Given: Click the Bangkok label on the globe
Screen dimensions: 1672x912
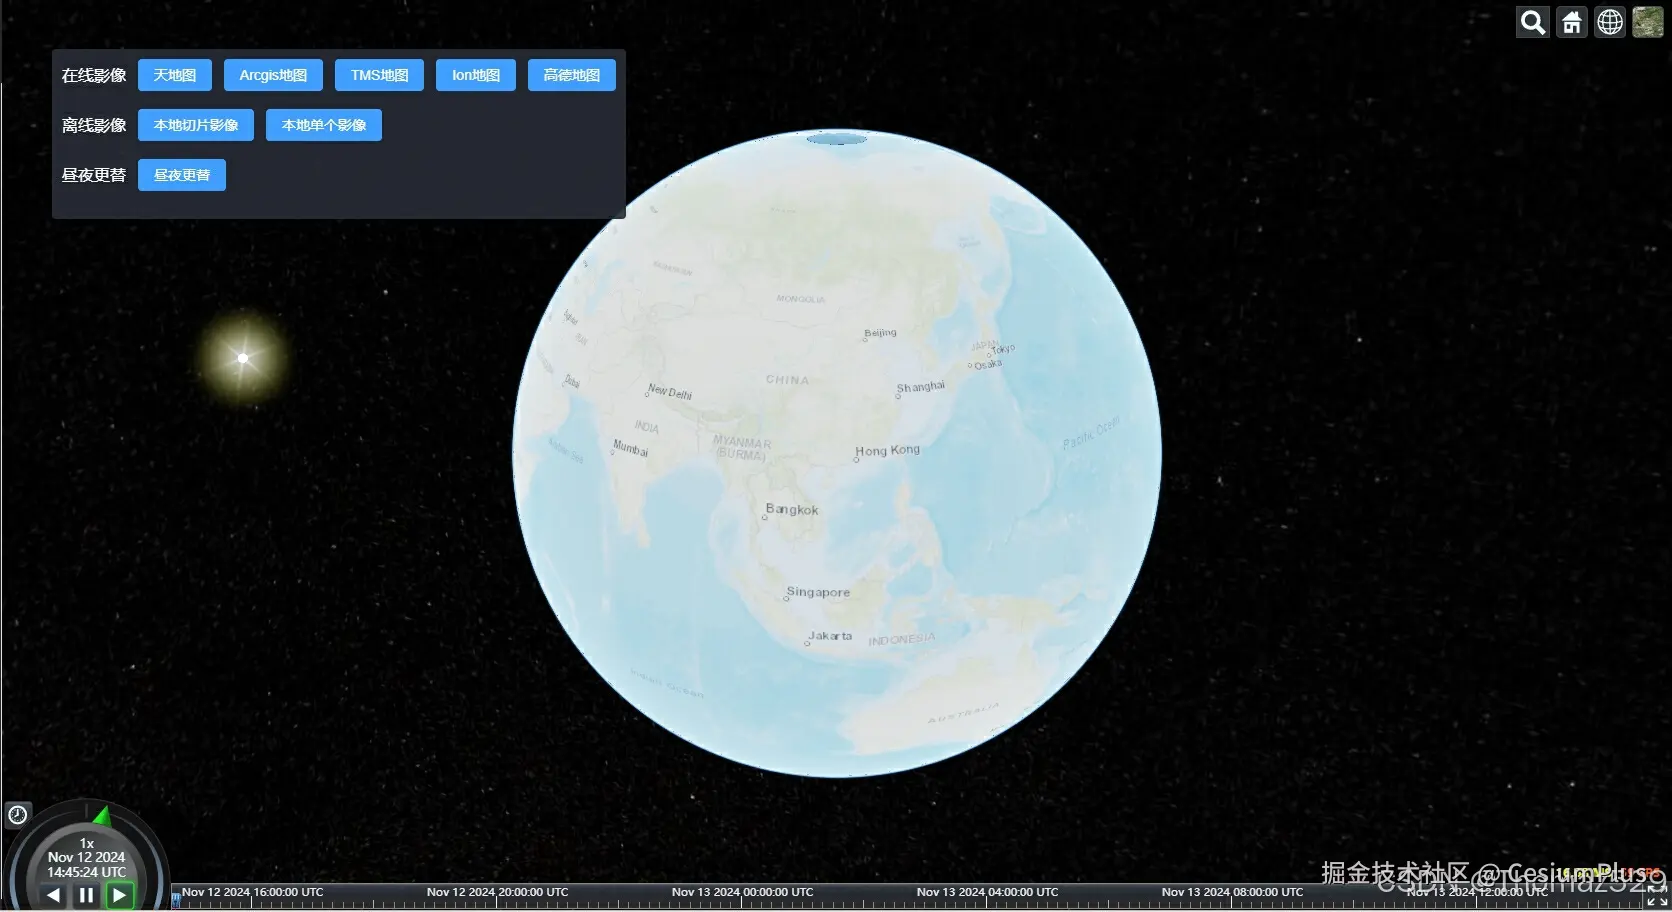Looking at the screenshot, I should [x=792, y=509].
